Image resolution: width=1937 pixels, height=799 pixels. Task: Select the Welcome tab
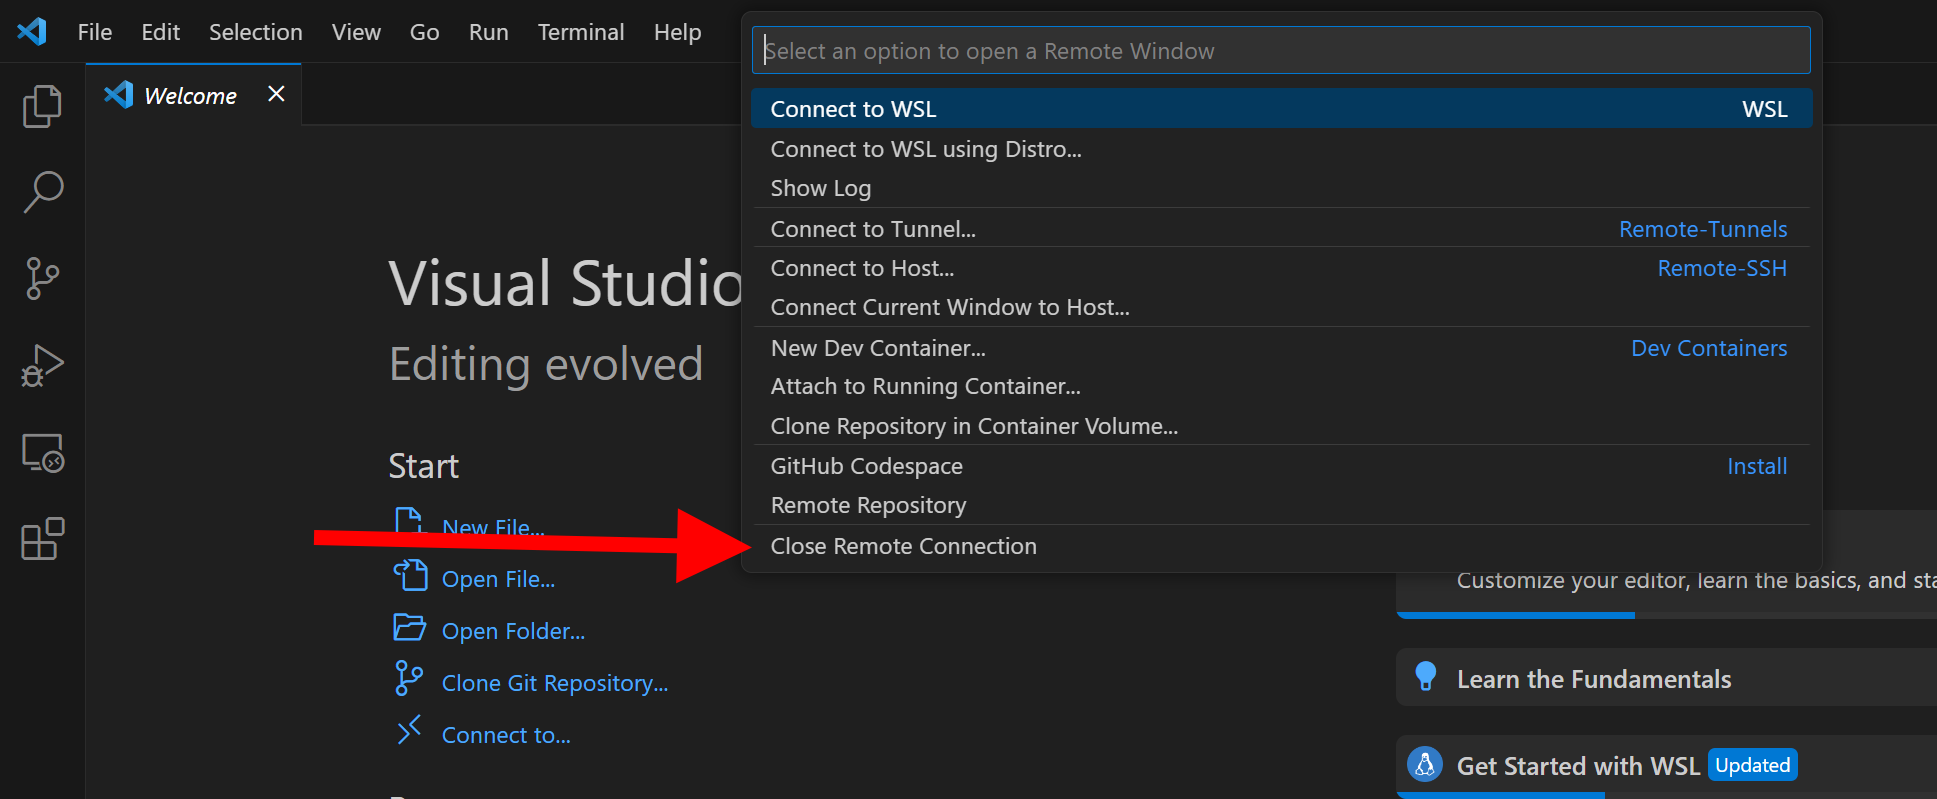click(193, 95)
